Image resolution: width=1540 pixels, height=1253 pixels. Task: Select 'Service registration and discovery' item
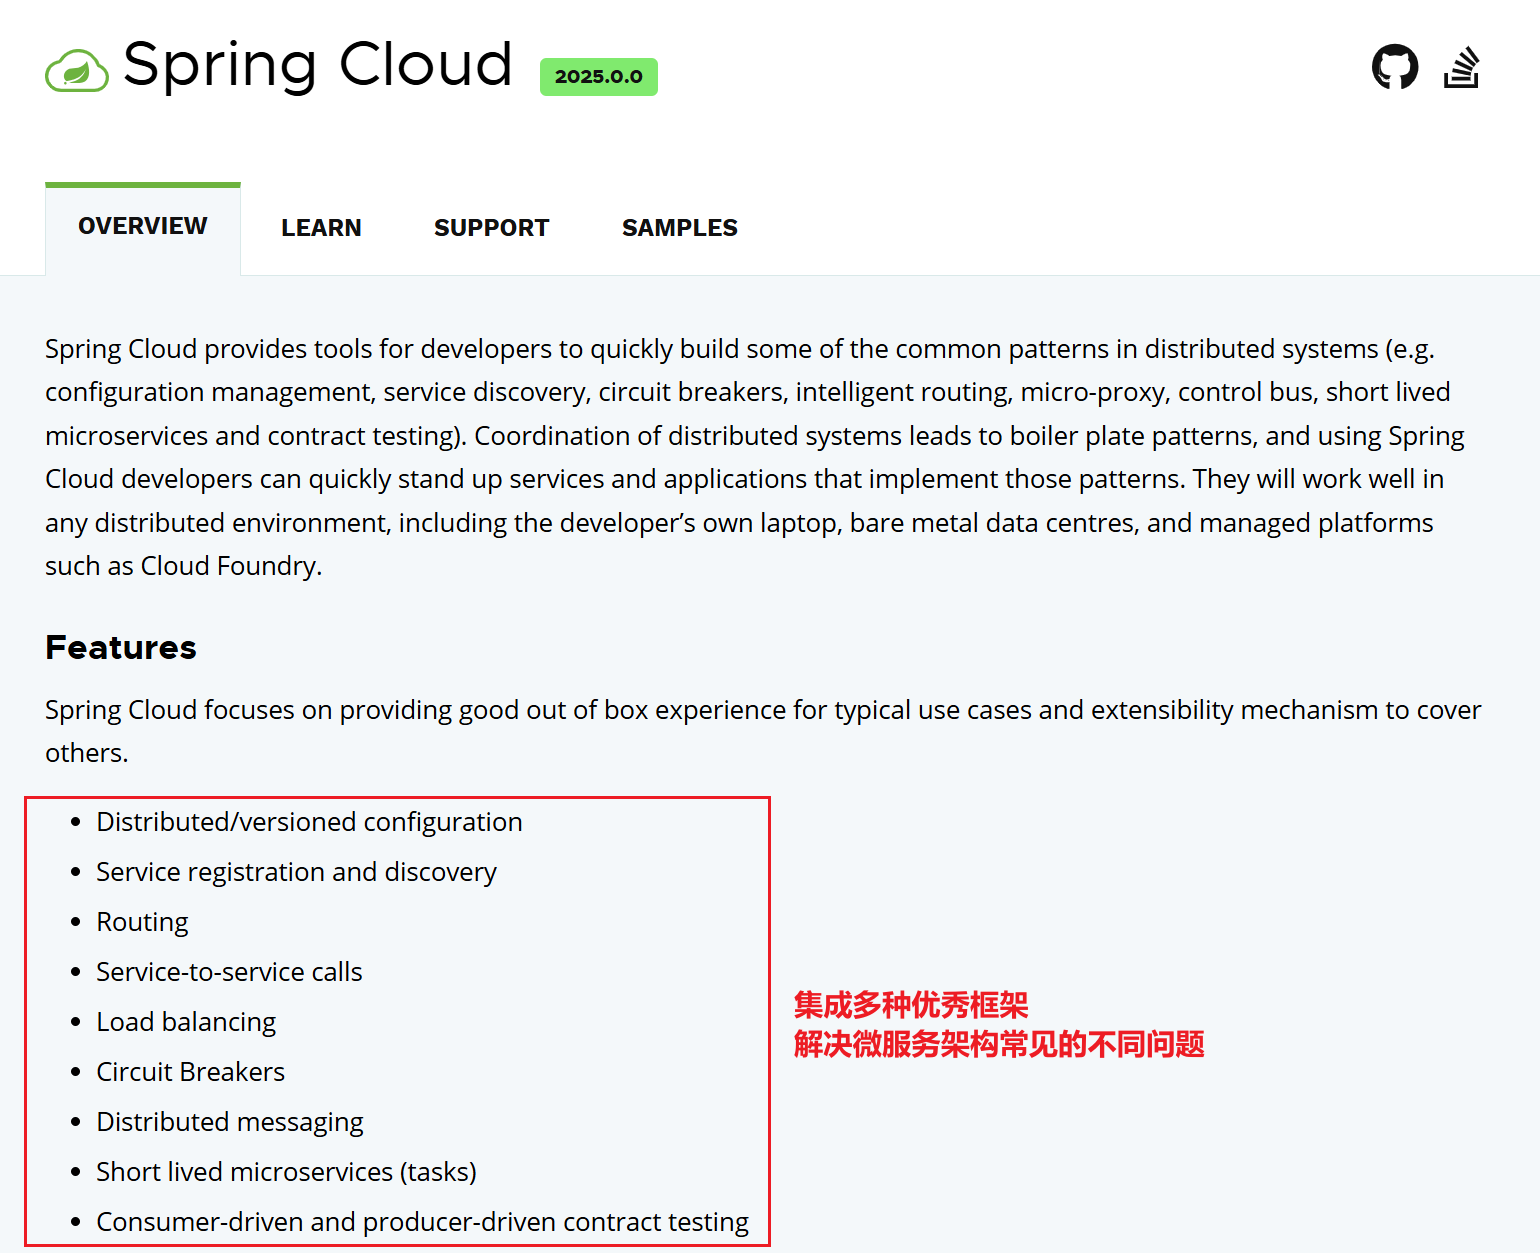(x=296, y=872)
